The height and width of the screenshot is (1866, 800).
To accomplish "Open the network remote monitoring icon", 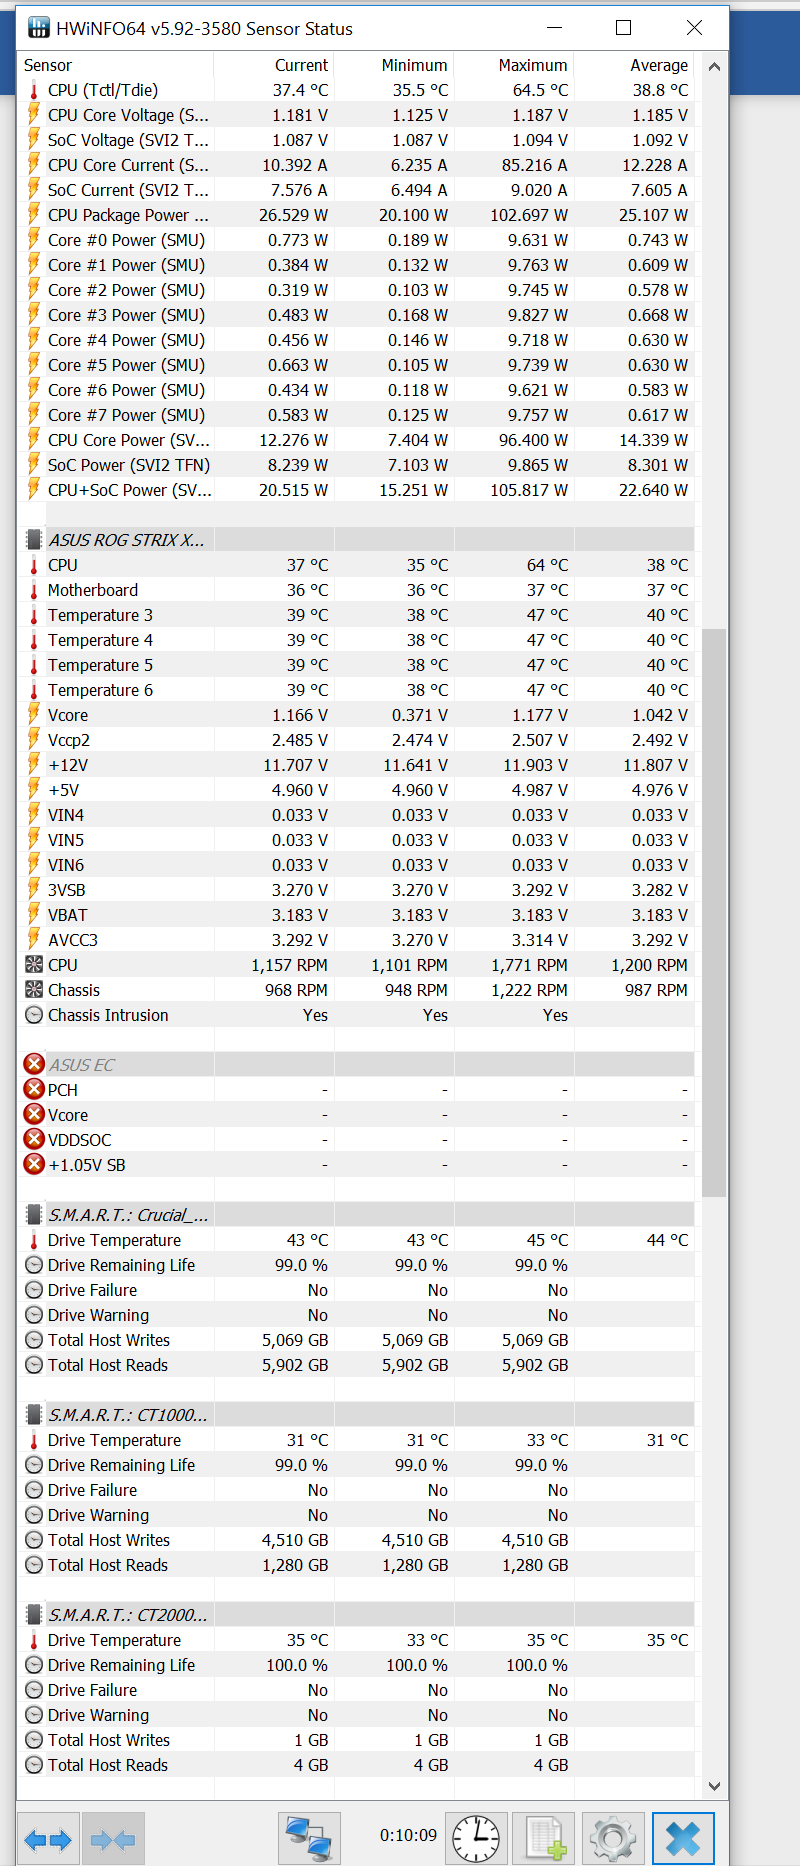I will 309,1839.
